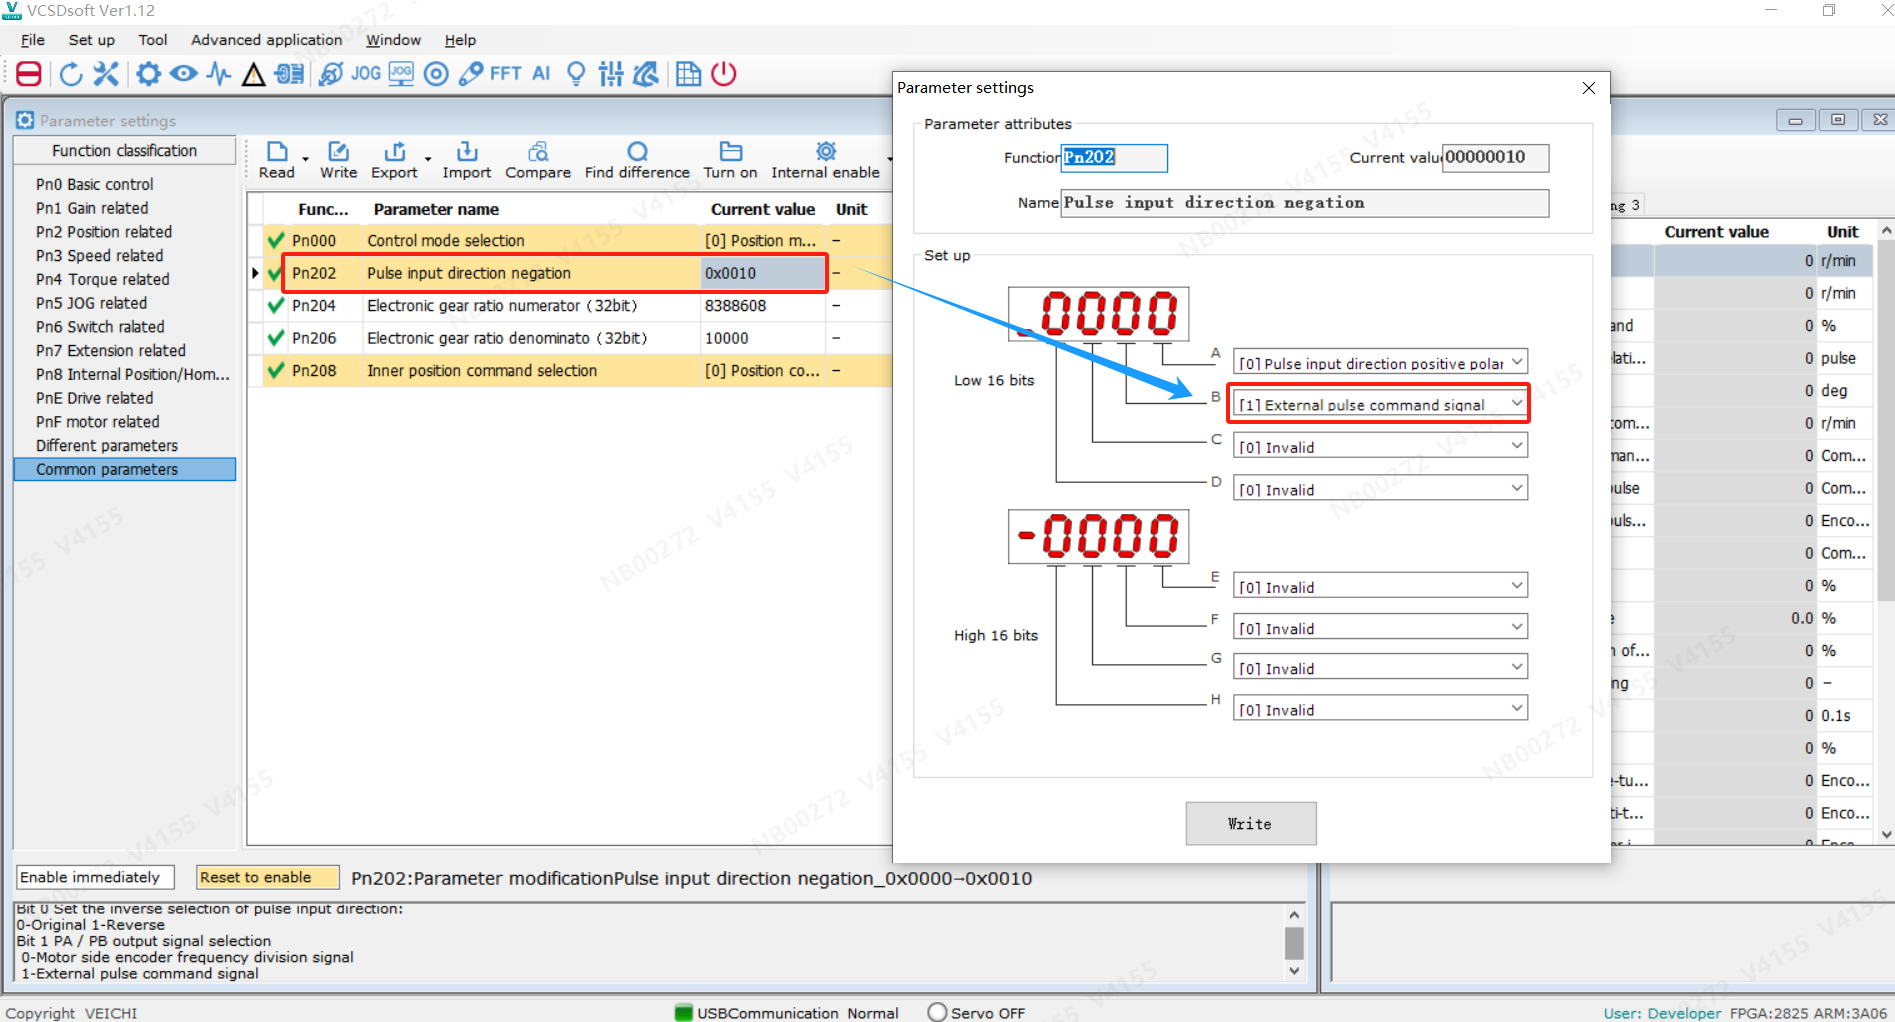Click scroll up arrow of right monitor table
The height and width of the screenshot is (1022, 1895).
pyautogui.click(x=1886, y=231)
